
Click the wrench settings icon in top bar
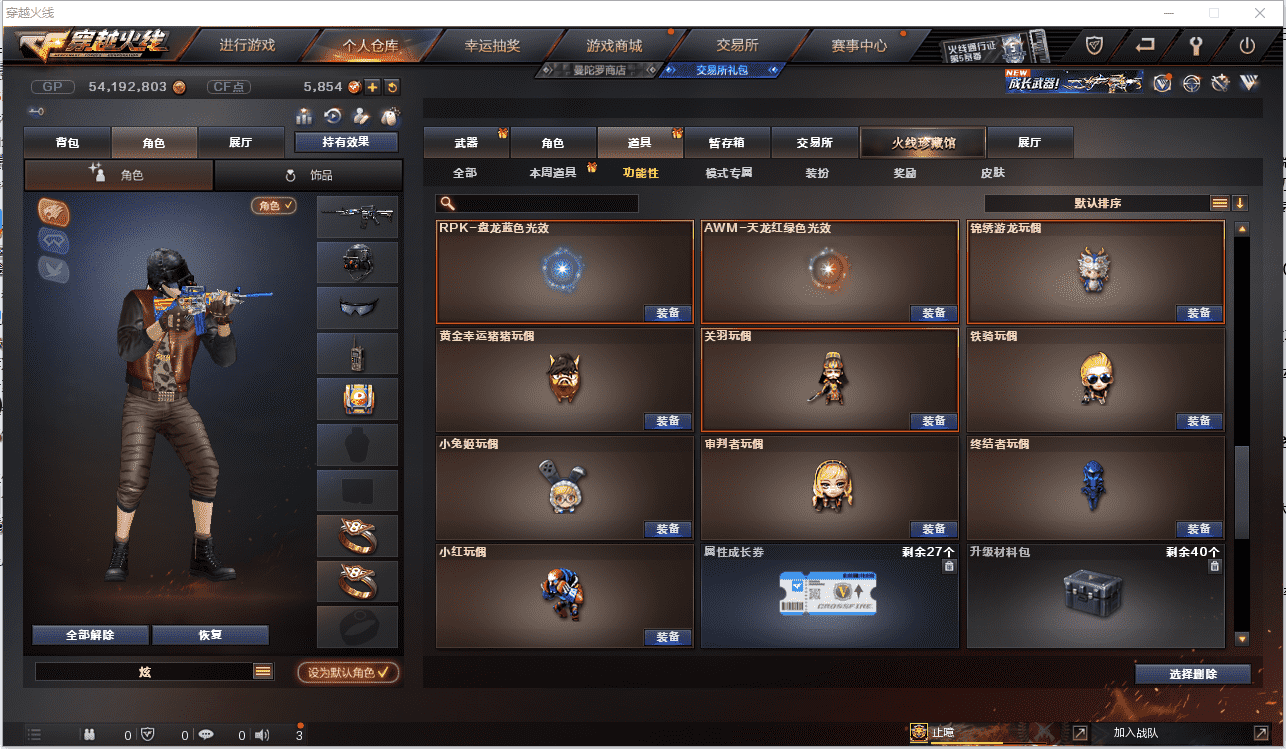click(x=1196, y=45)
